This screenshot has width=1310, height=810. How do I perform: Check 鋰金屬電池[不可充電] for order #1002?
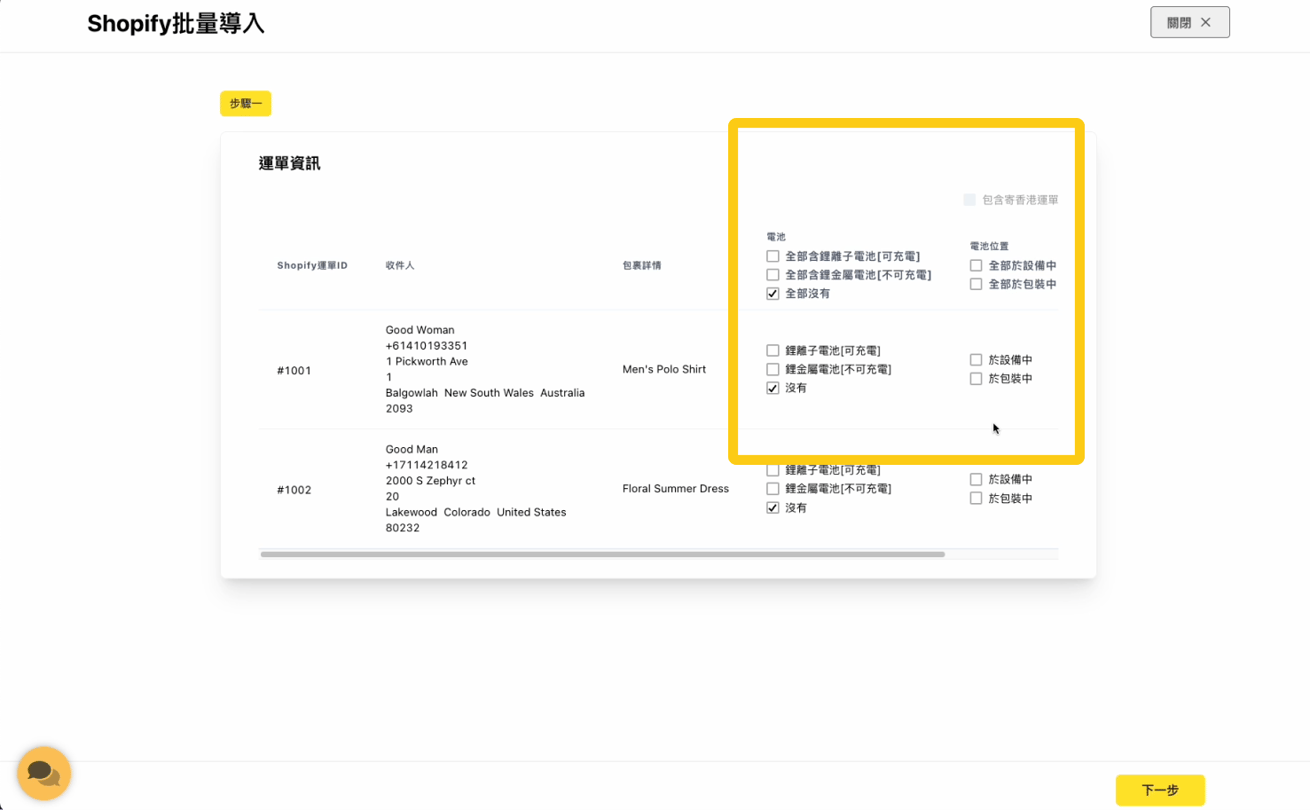773,489
